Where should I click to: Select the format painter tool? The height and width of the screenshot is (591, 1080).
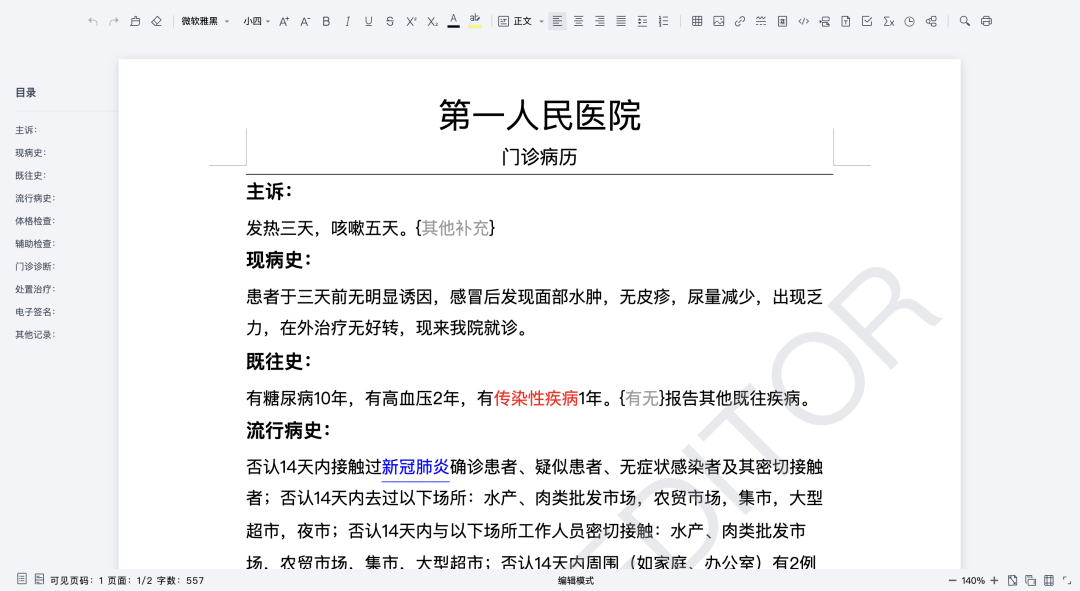(x=135, y=20)
